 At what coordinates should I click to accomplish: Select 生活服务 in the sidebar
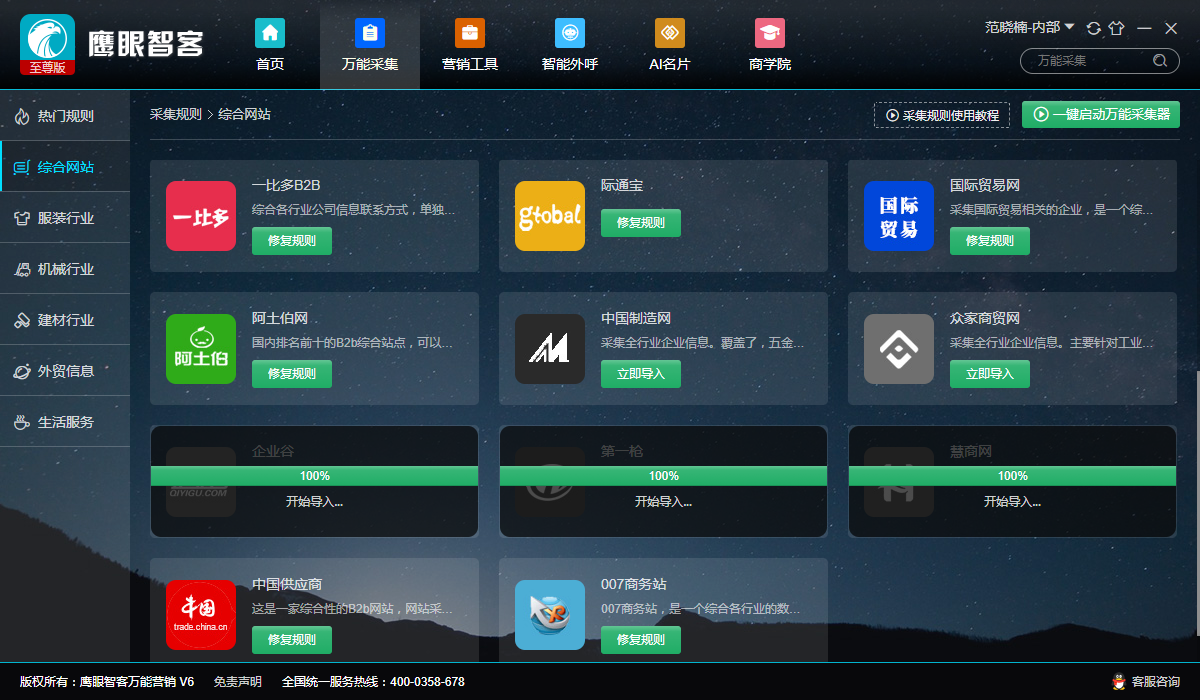pyautogui.click(x=65, y=422)
